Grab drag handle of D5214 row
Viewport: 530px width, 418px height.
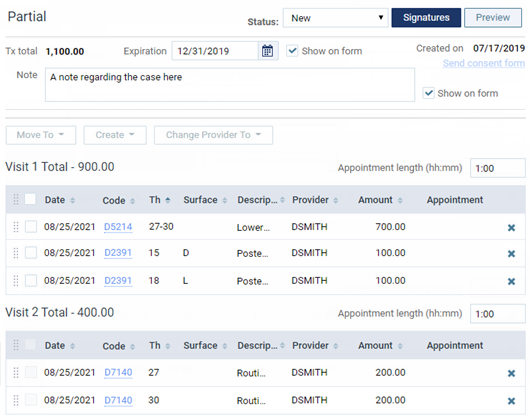coord(16,227)
